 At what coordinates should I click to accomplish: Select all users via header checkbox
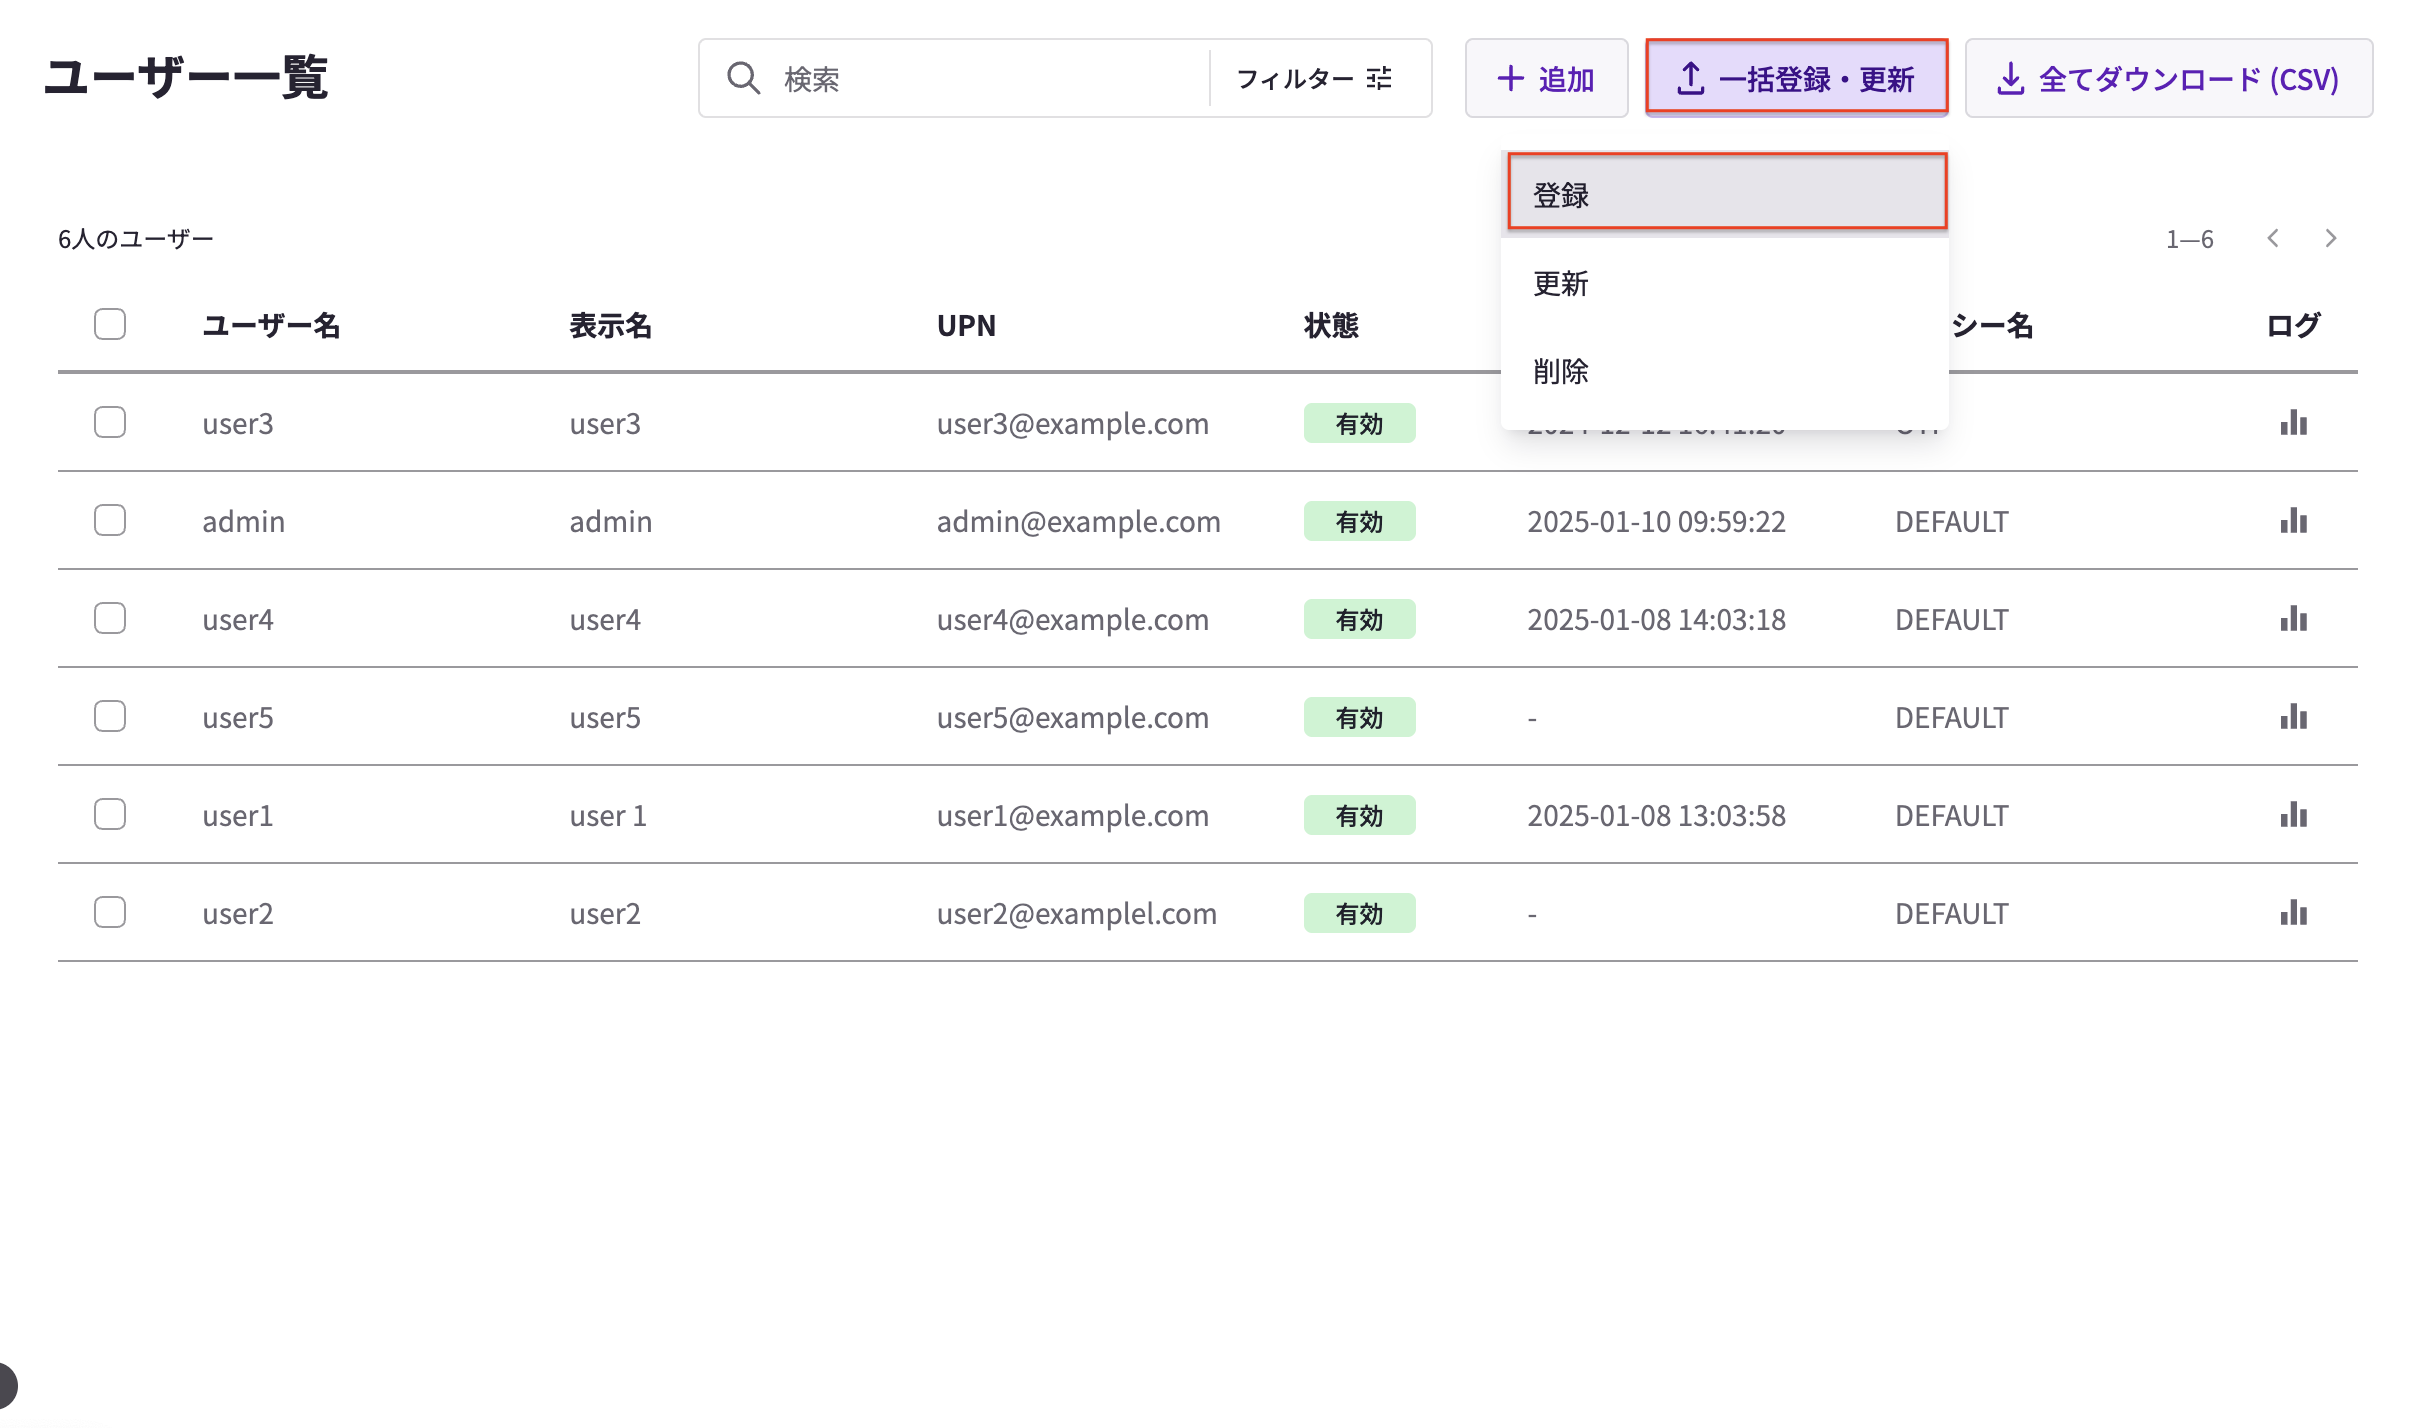tap(109, 323)
